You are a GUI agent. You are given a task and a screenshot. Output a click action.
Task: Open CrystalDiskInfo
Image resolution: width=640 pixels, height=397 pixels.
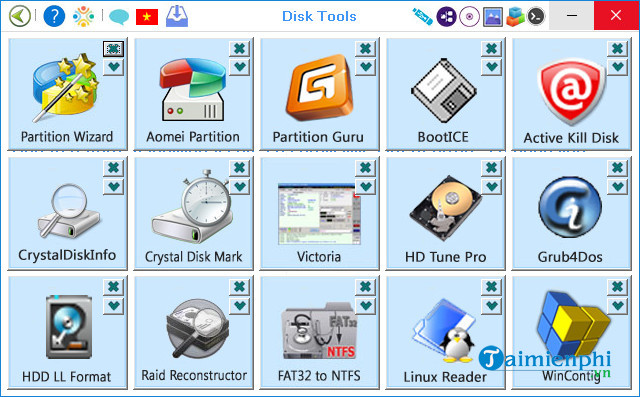tap(68, 211)
